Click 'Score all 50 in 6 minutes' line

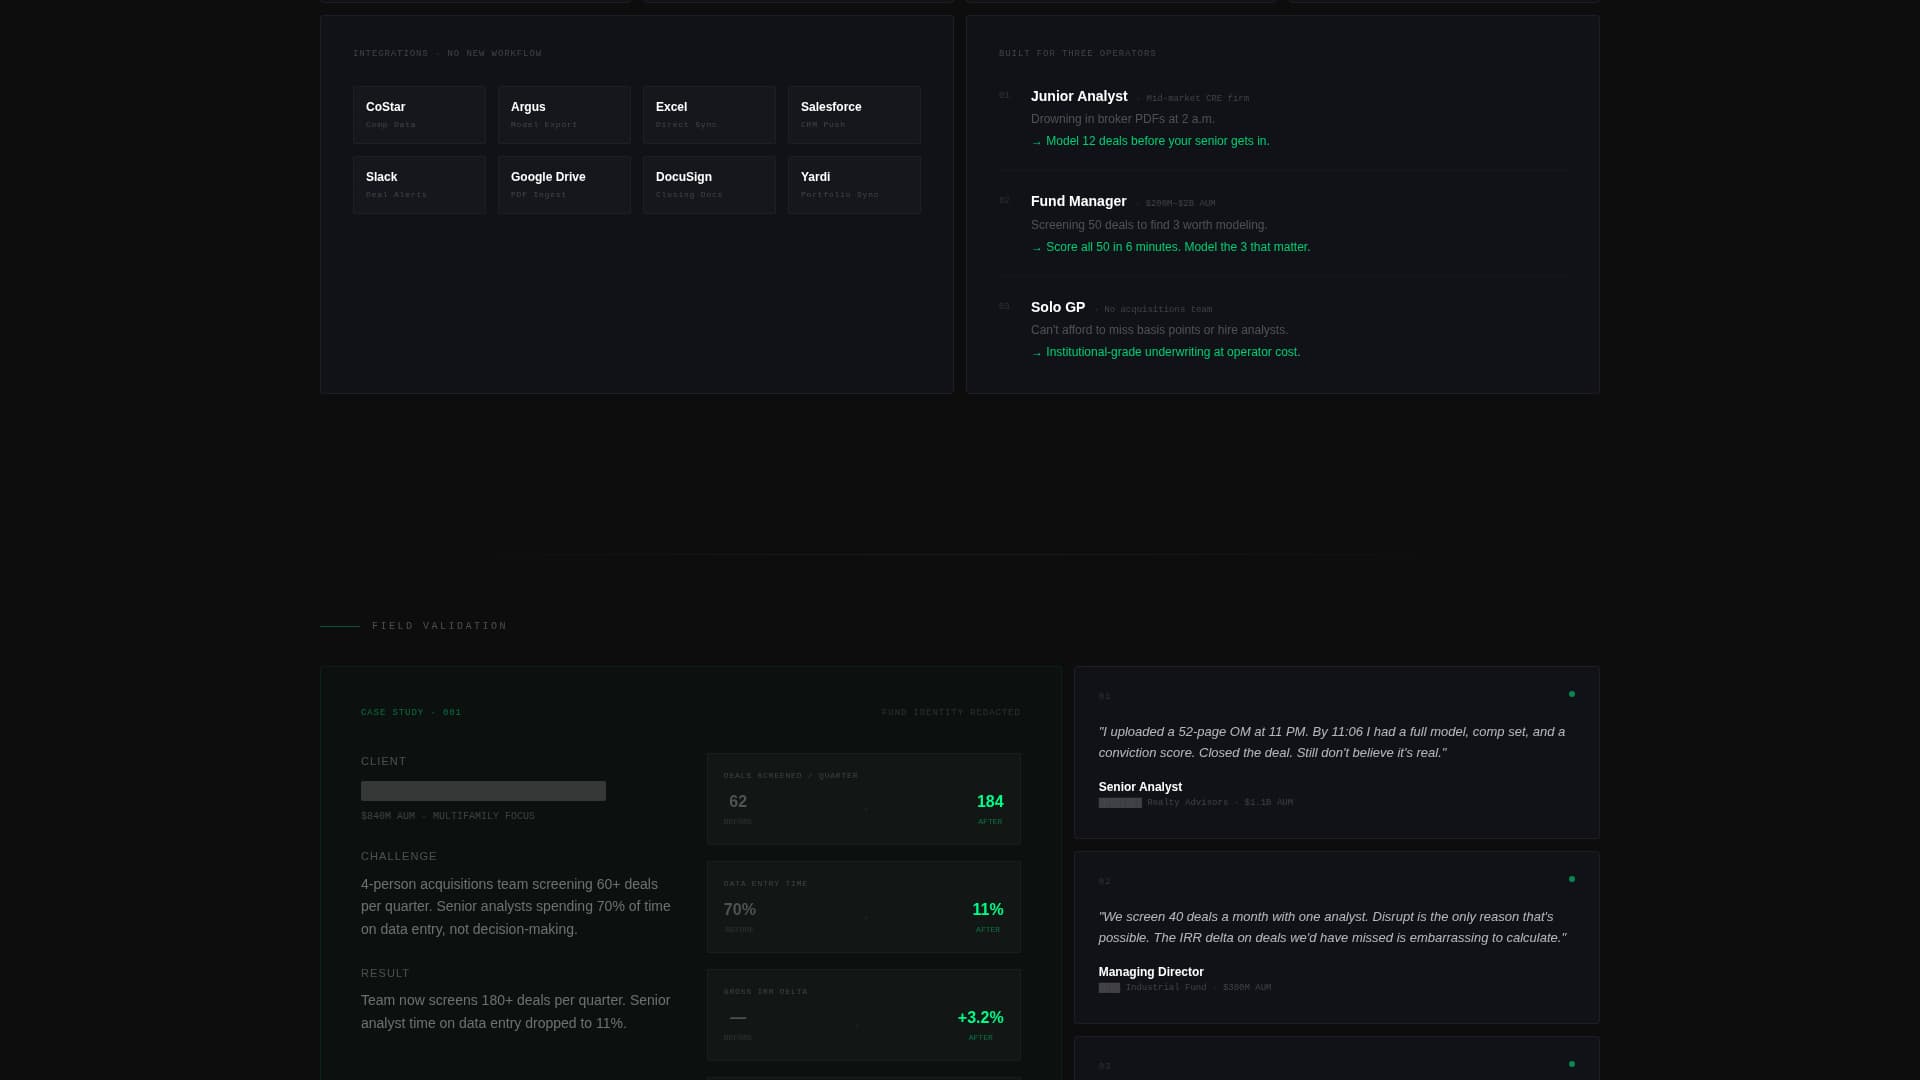click(1170, 247)
